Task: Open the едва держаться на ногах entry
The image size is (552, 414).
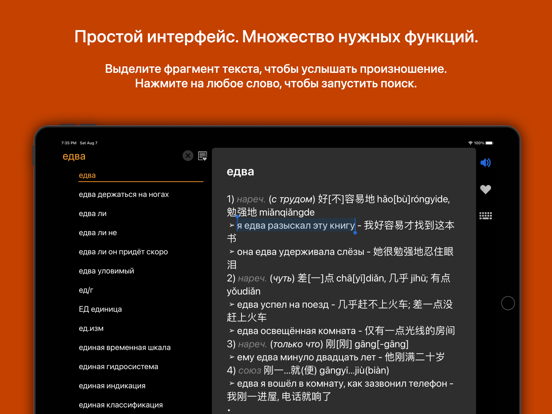Action: click(124, 194)
